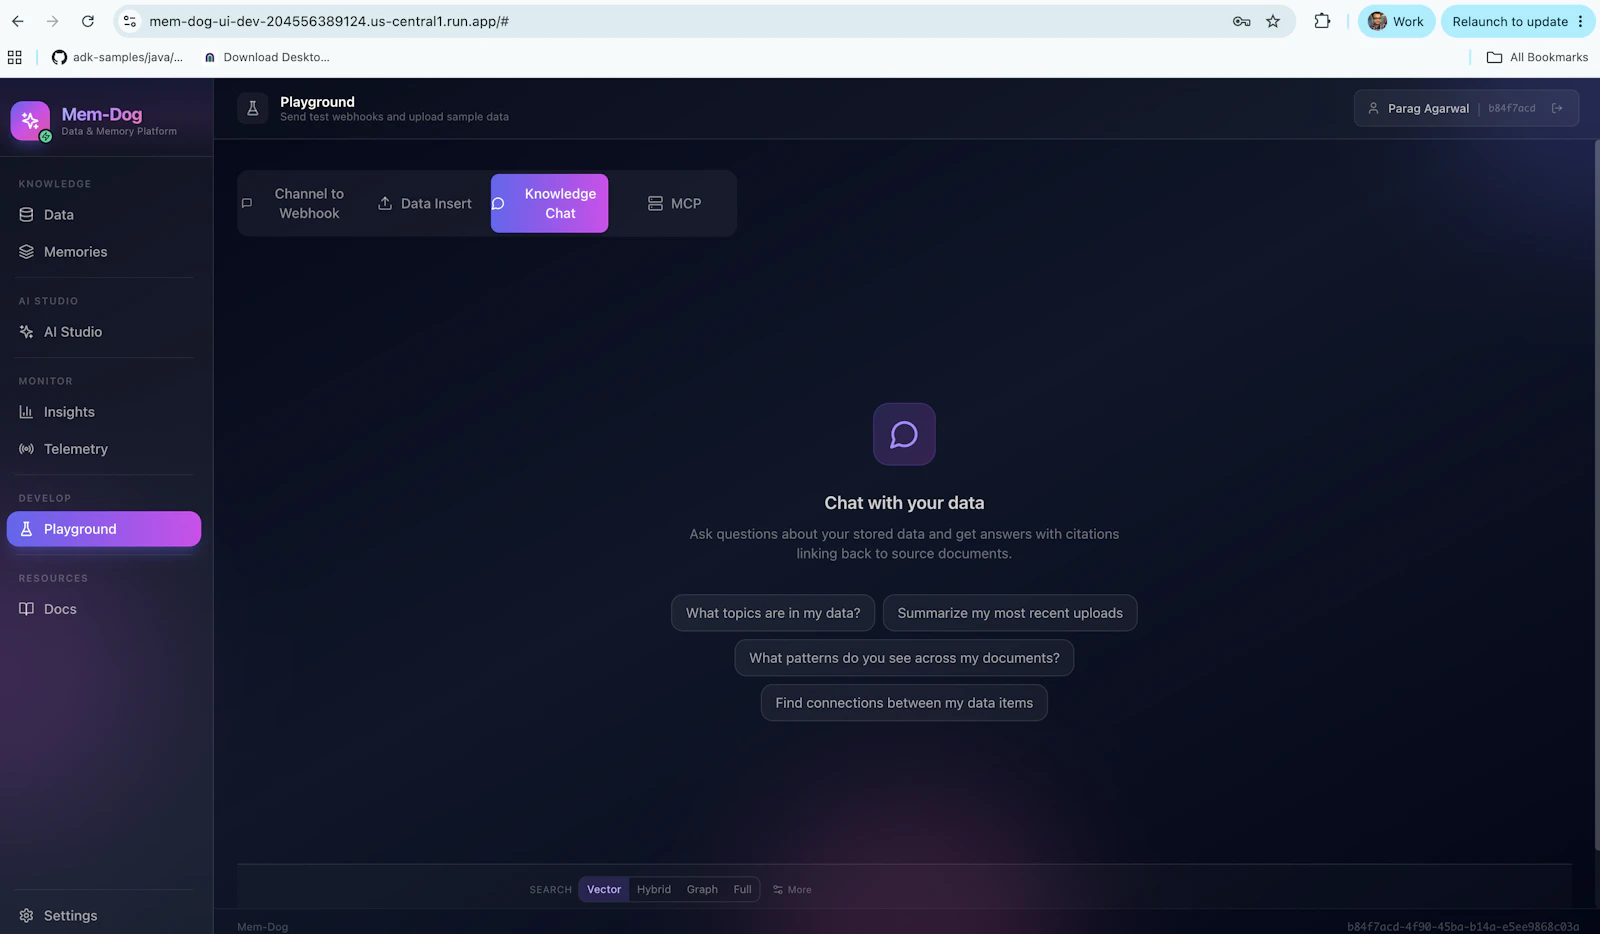Ask 'What topics are in my data?'
The height and width of the screenshot is (934, 1600).
(773, 613)
